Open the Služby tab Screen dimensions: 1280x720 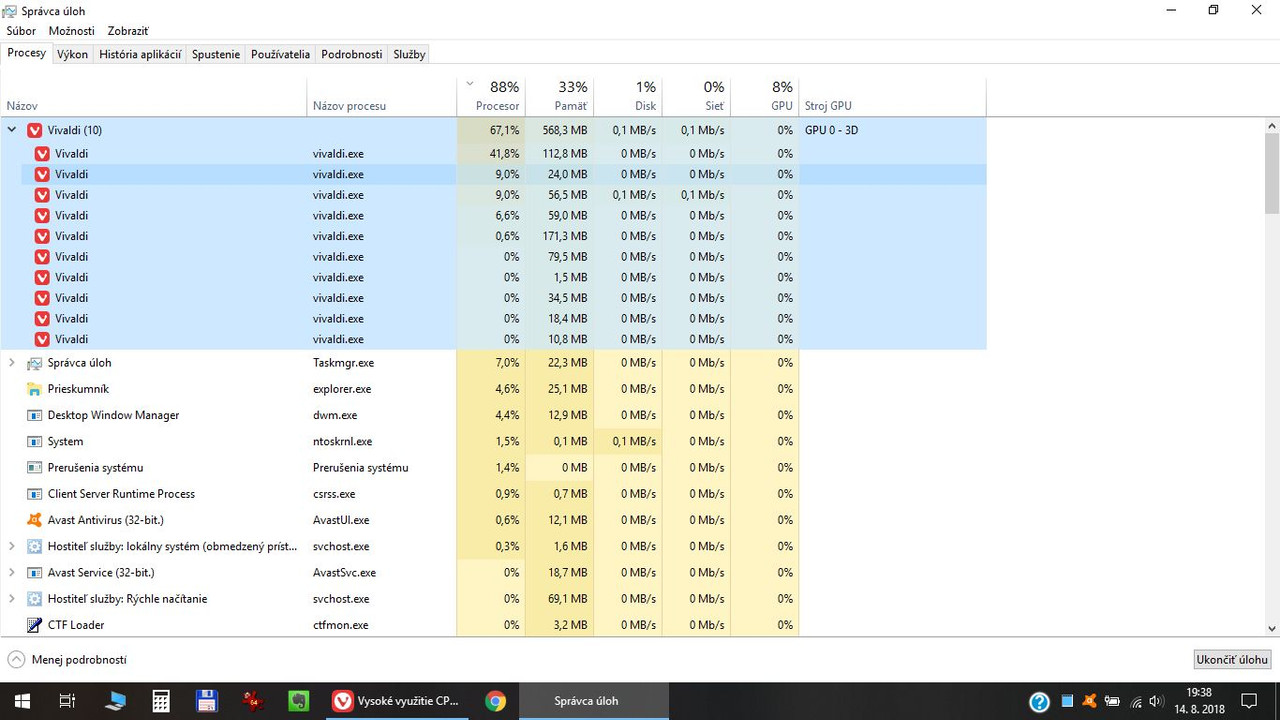[x=409, y=55]
